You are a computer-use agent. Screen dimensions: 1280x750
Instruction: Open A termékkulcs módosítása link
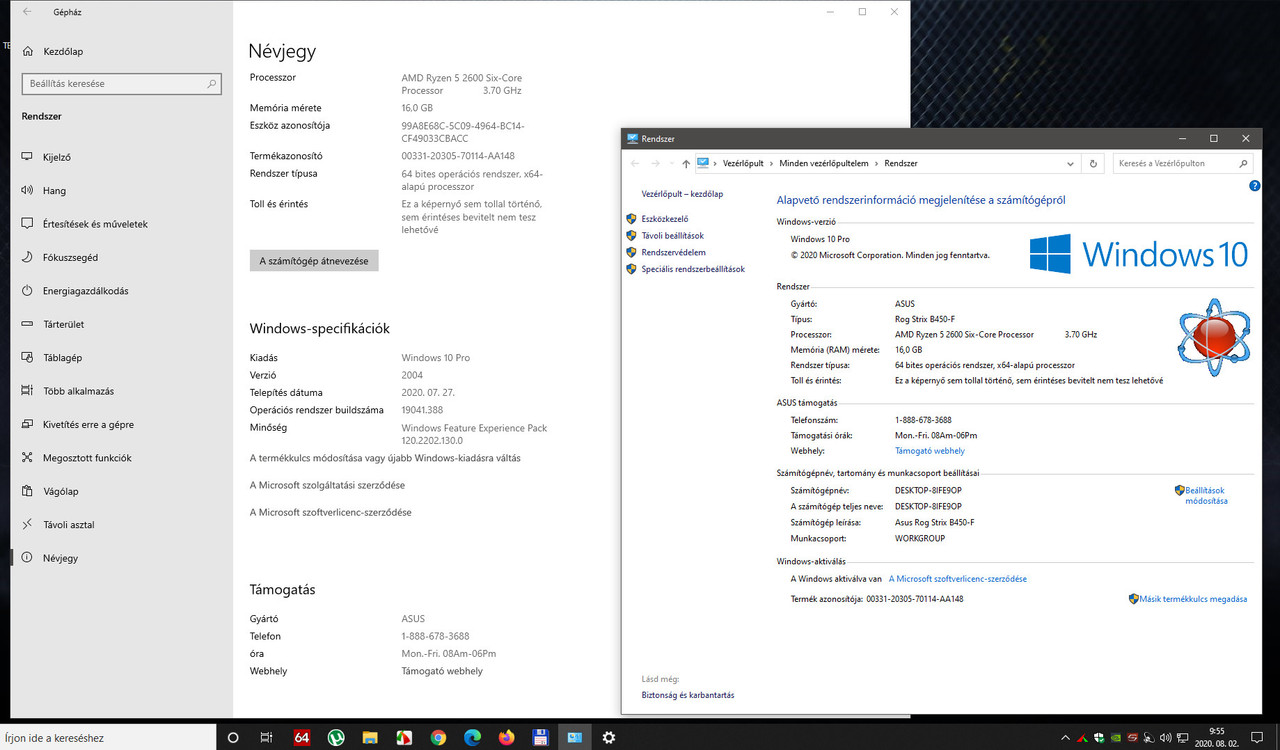tap(385, 458)
